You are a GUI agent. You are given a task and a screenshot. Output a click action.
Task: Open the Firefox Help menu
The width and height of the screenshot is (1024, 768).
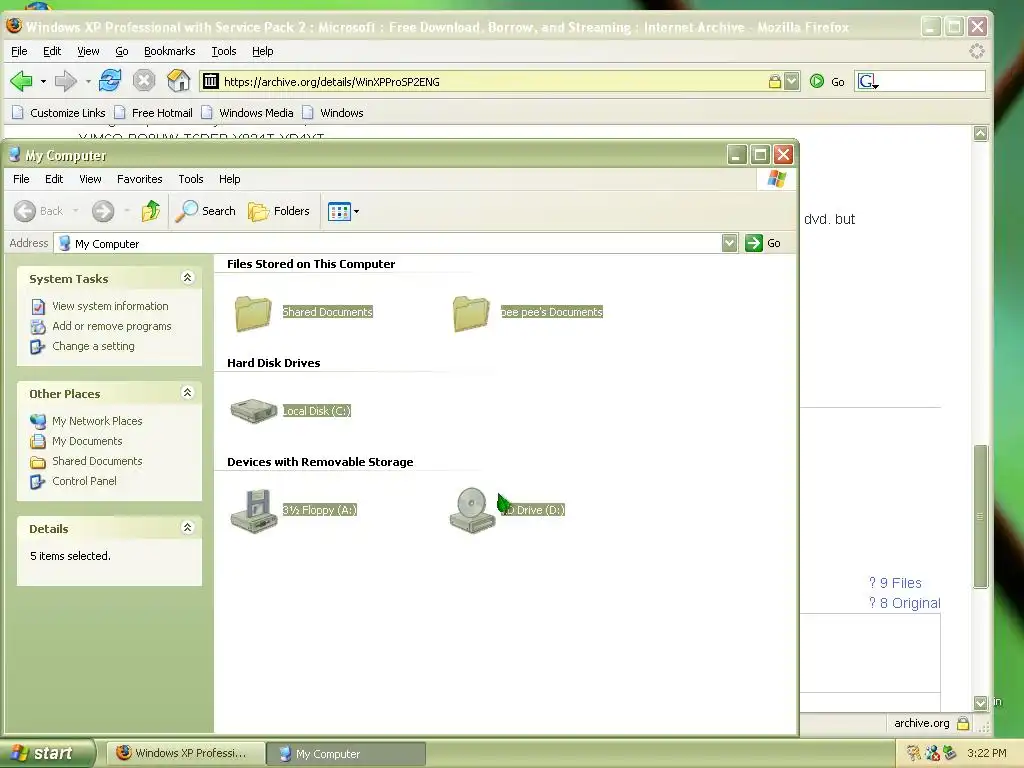[x=263, y=51]
